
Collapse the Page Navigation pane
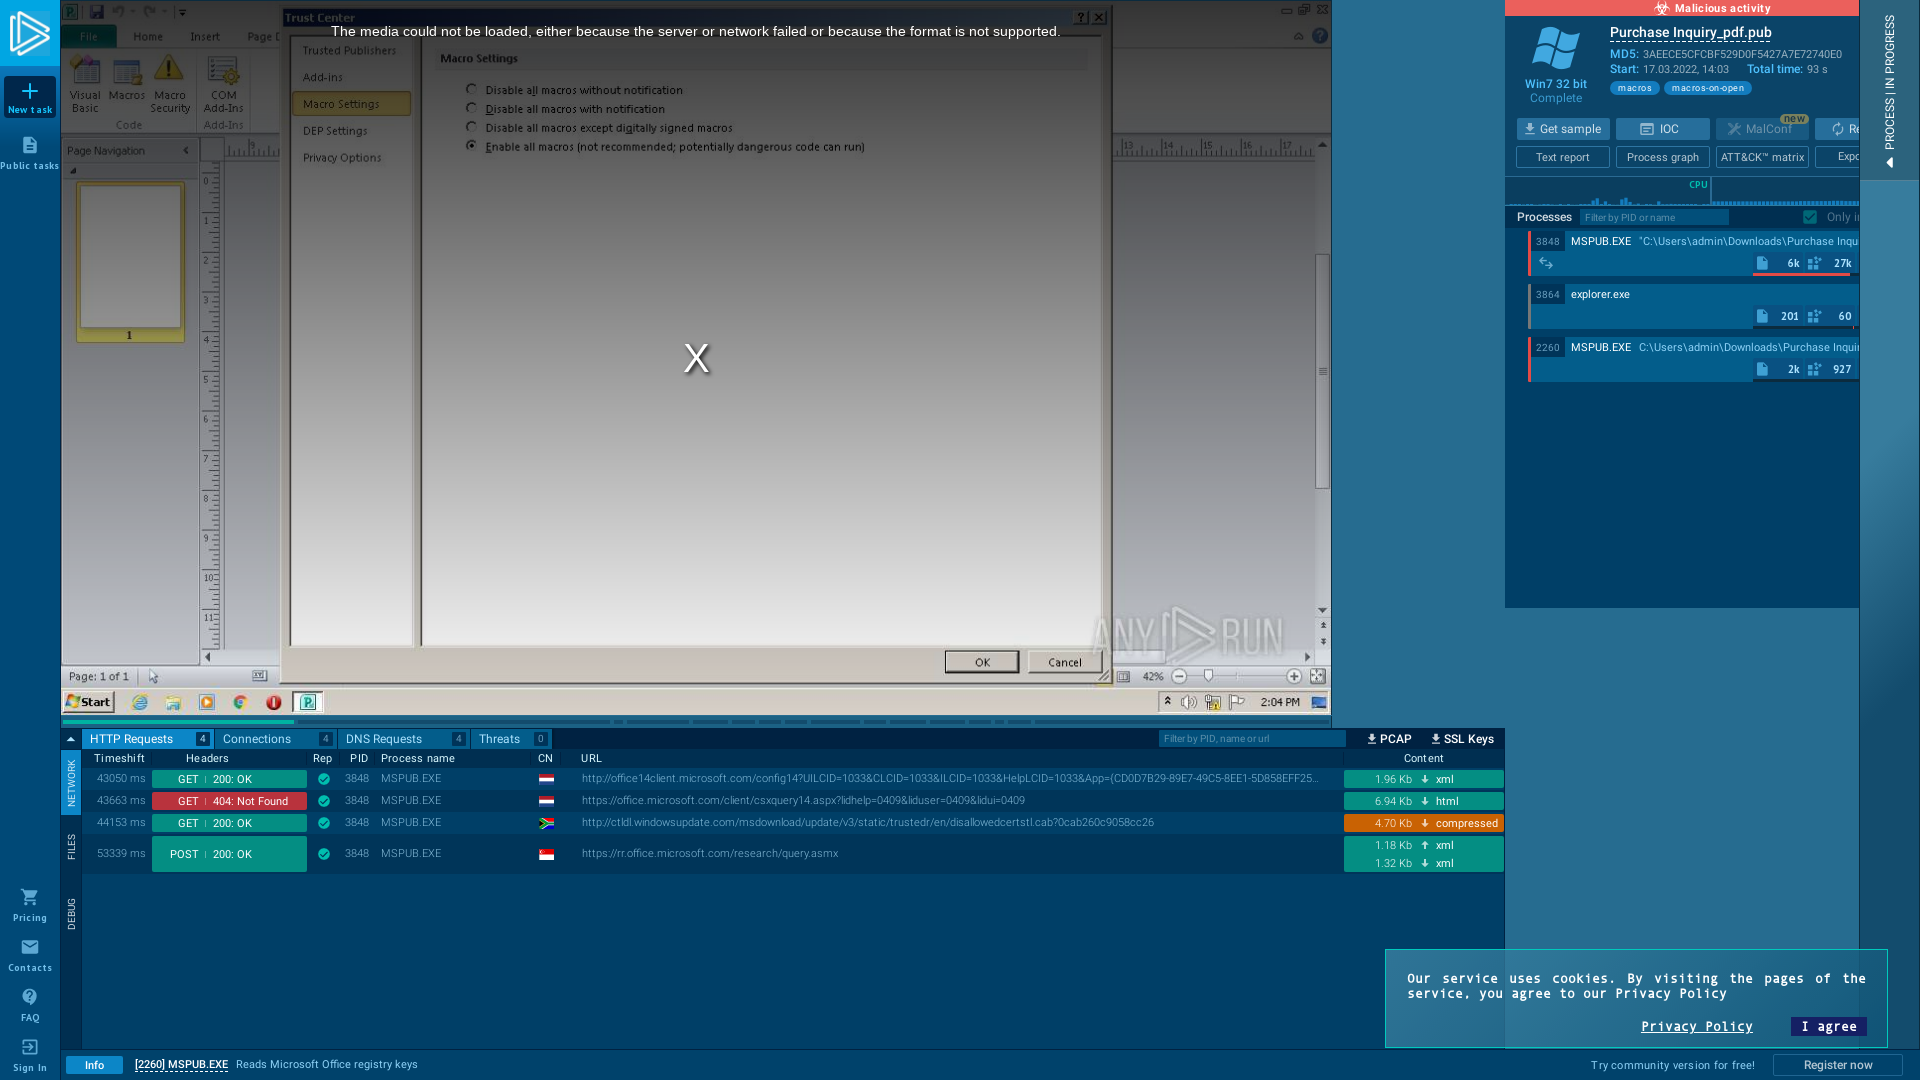[186, 151]
